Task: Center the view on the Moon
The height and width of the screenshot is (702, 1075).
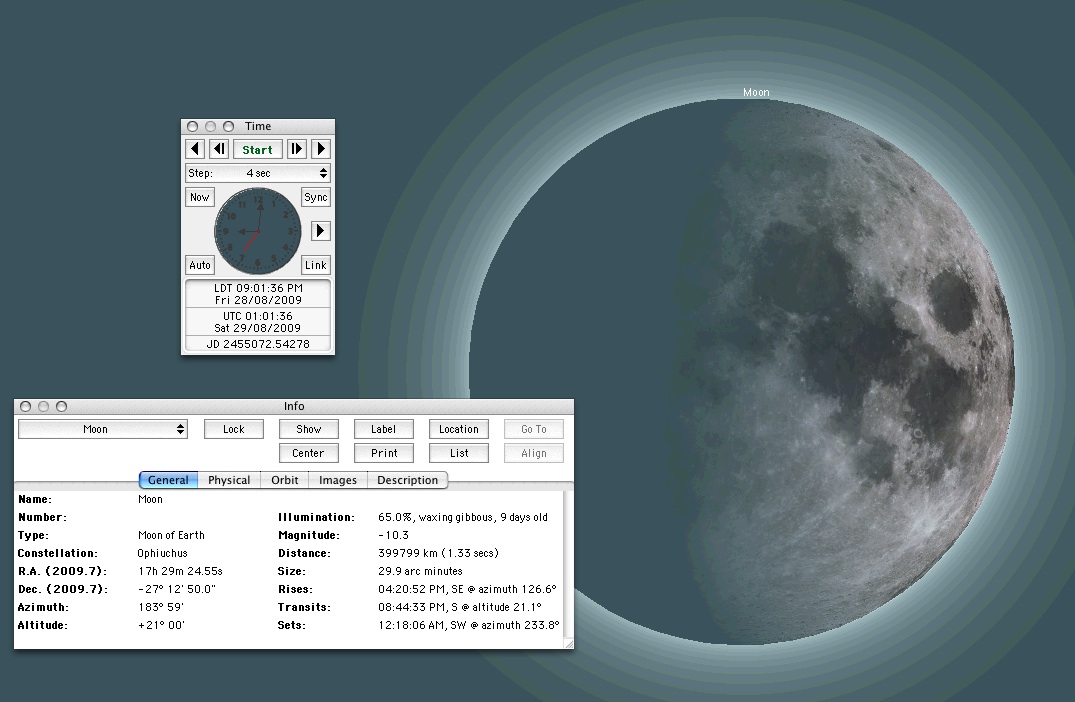Action: 309,453
